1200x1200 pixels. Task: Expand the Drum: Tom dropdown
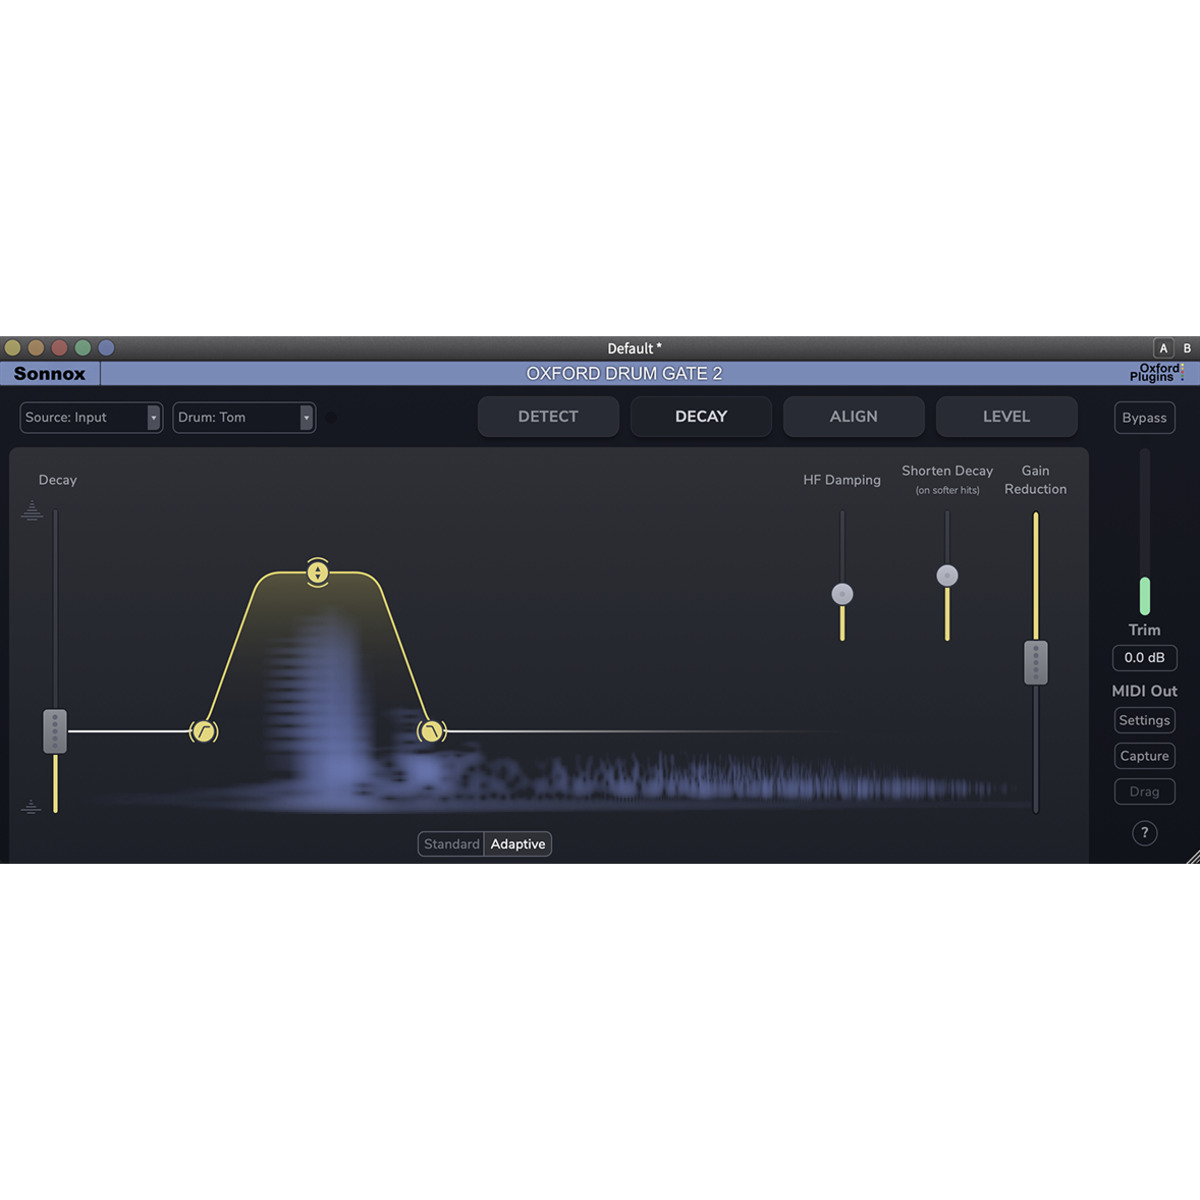[244, 417]
